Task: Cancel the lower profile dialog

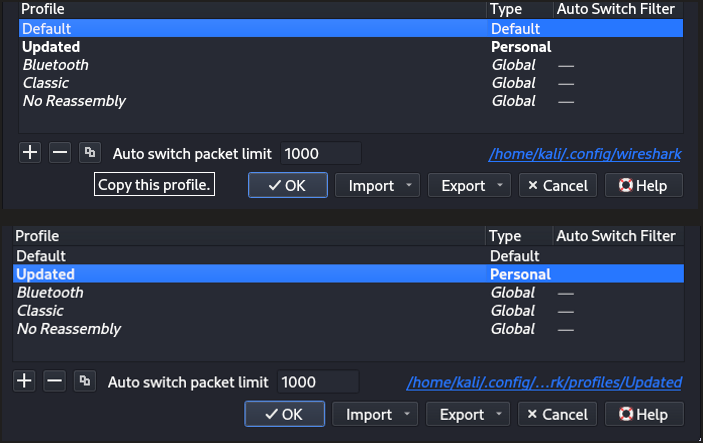Action: (557, 414)
